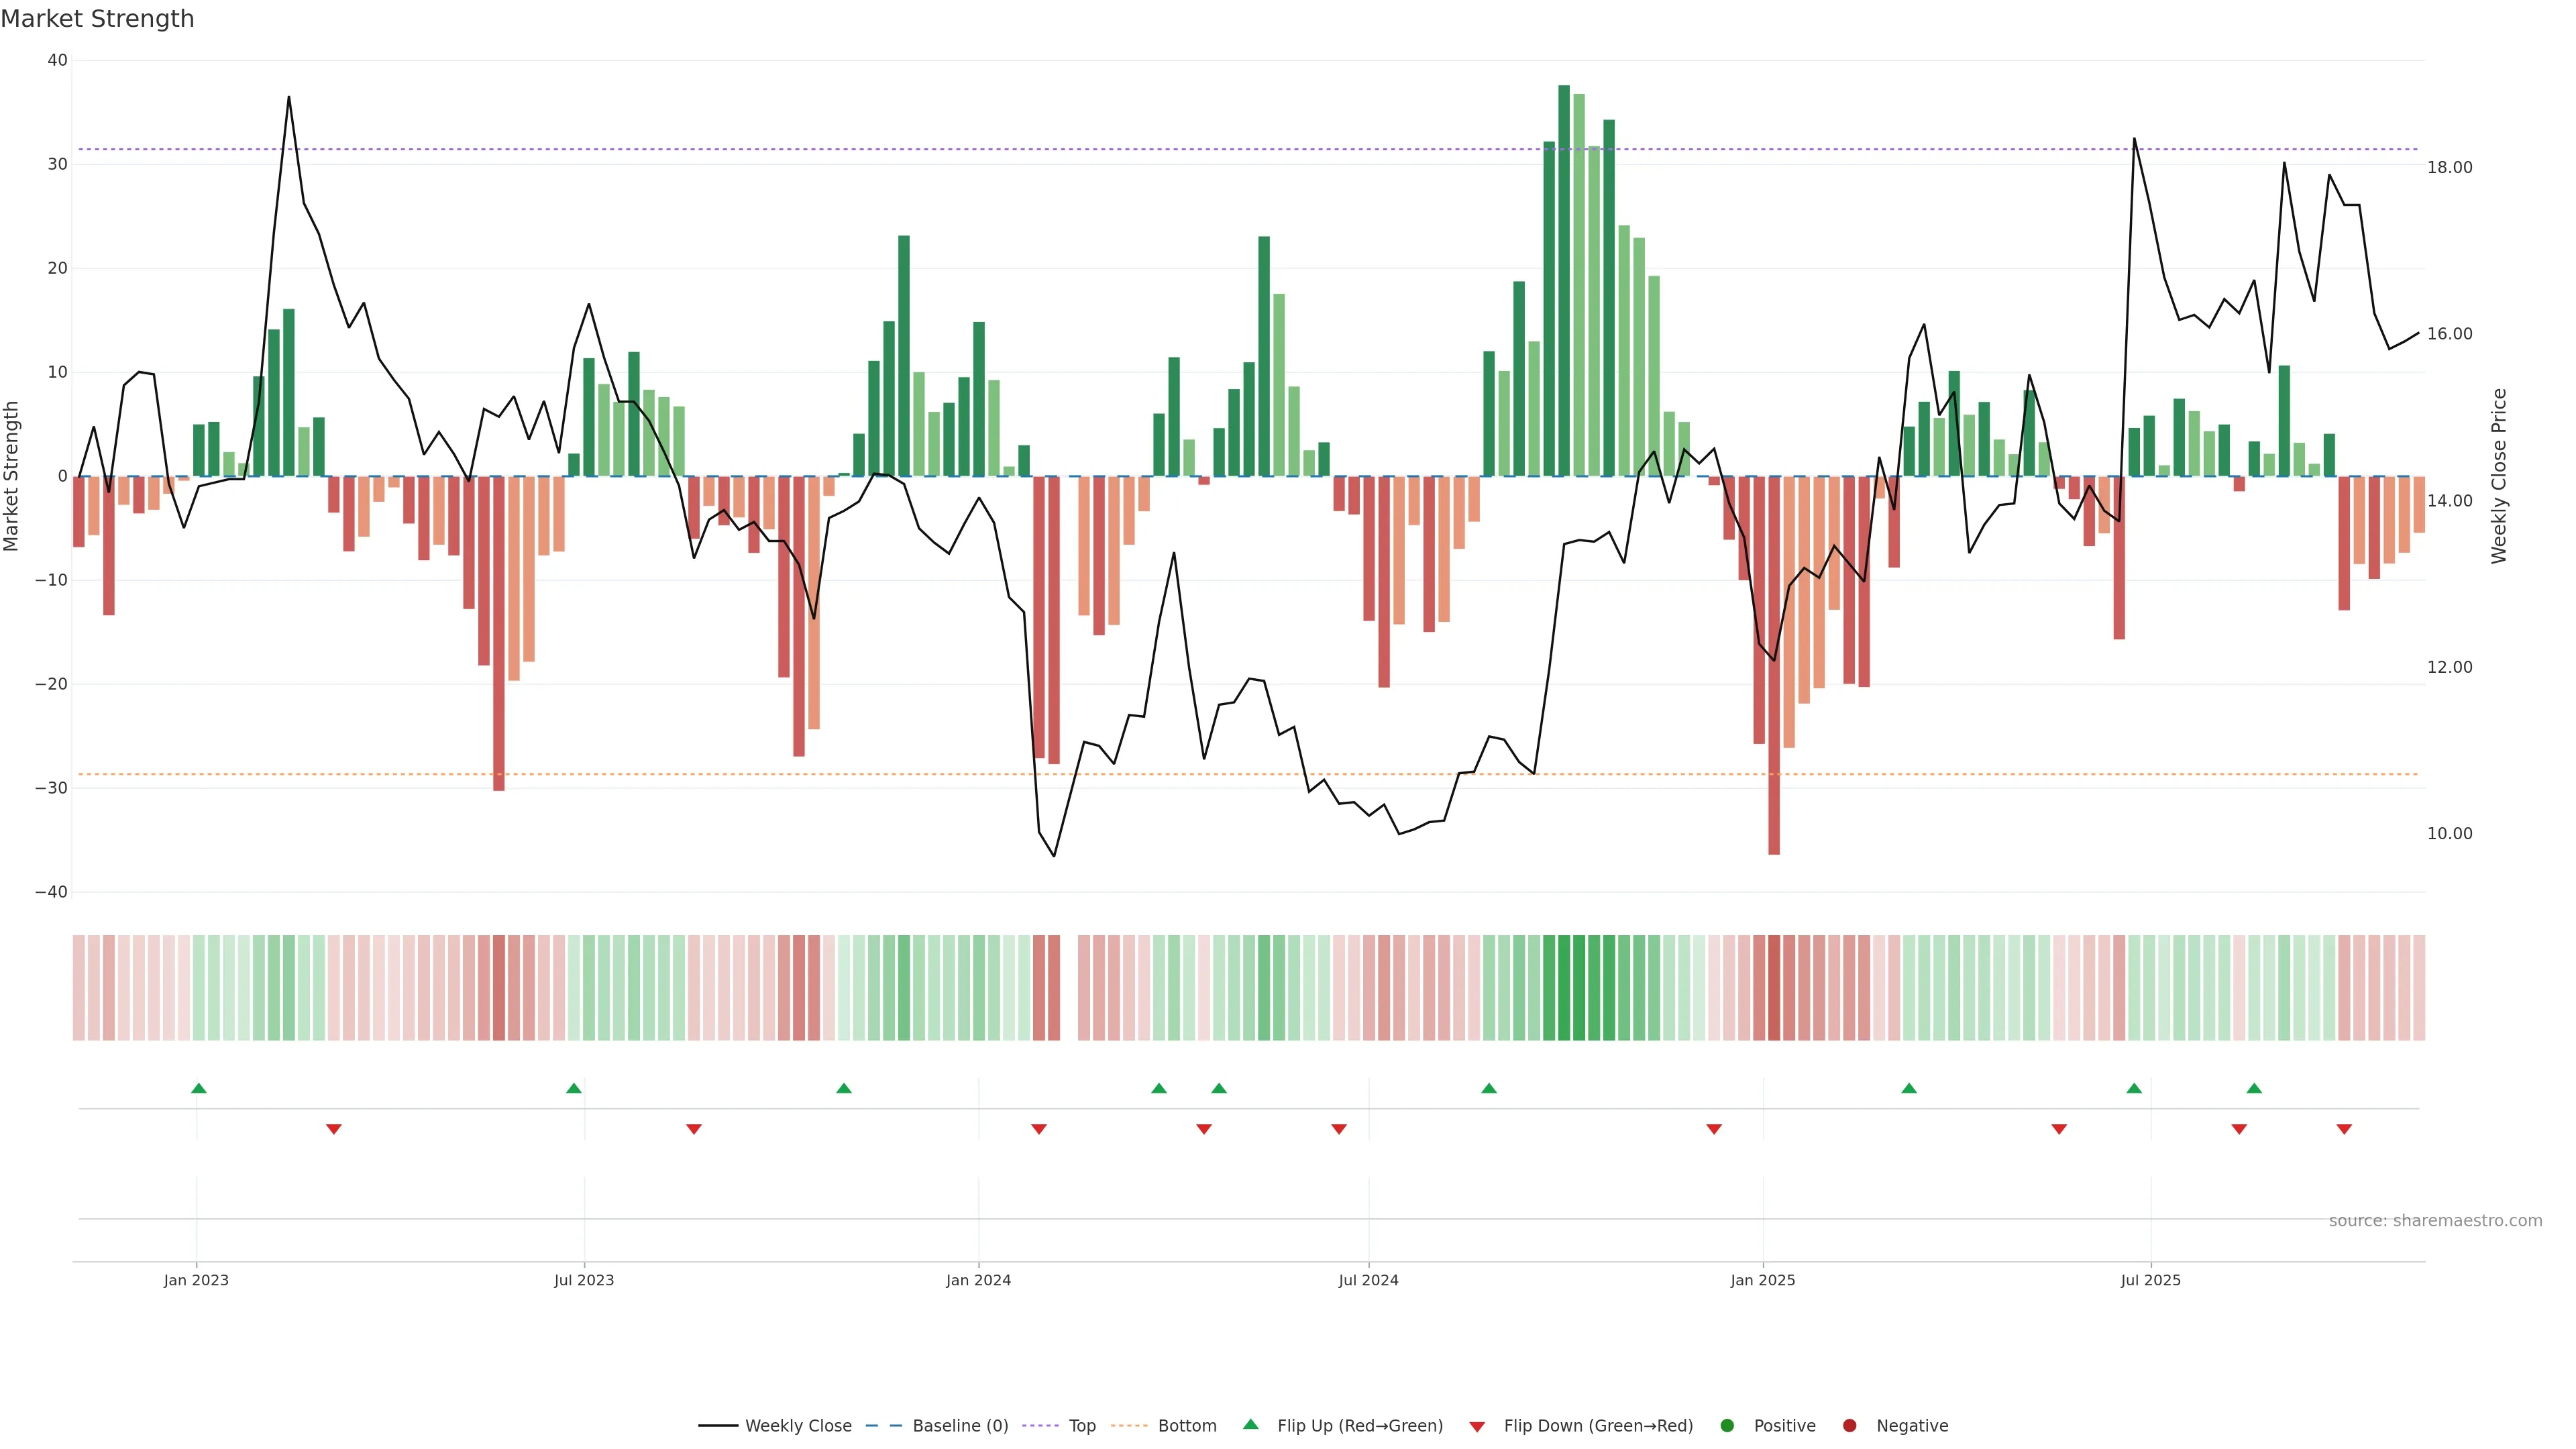Click the darkest green heatmap strip cell
The width and height of the screenshot is (2576, 1449).
coord(1564,988)
